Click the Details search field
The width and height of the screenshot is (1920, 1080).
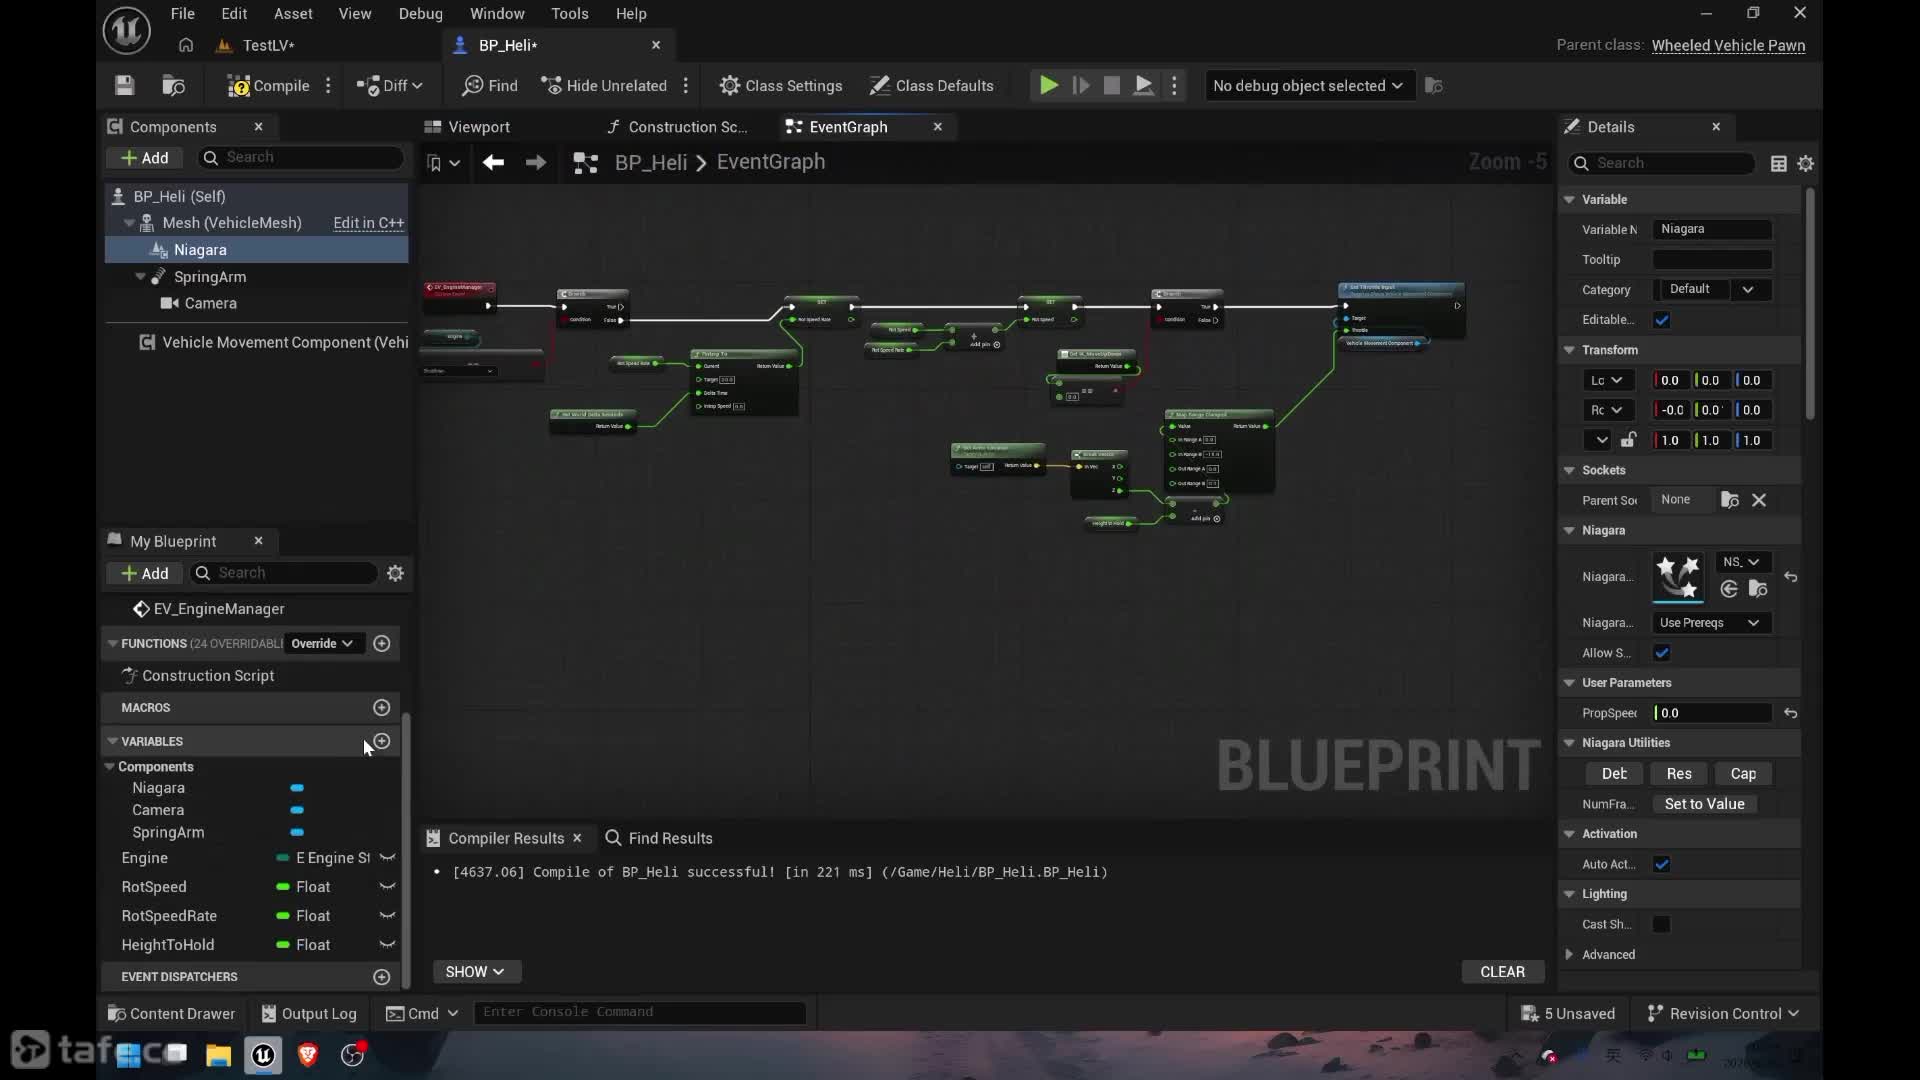click(1662, 163)
